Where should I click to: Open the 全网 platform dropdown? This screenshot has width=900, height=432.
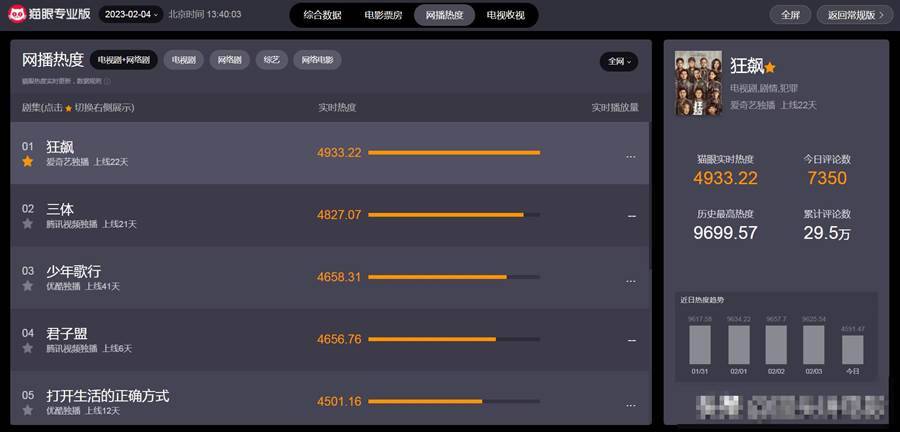tap(619, 61)
